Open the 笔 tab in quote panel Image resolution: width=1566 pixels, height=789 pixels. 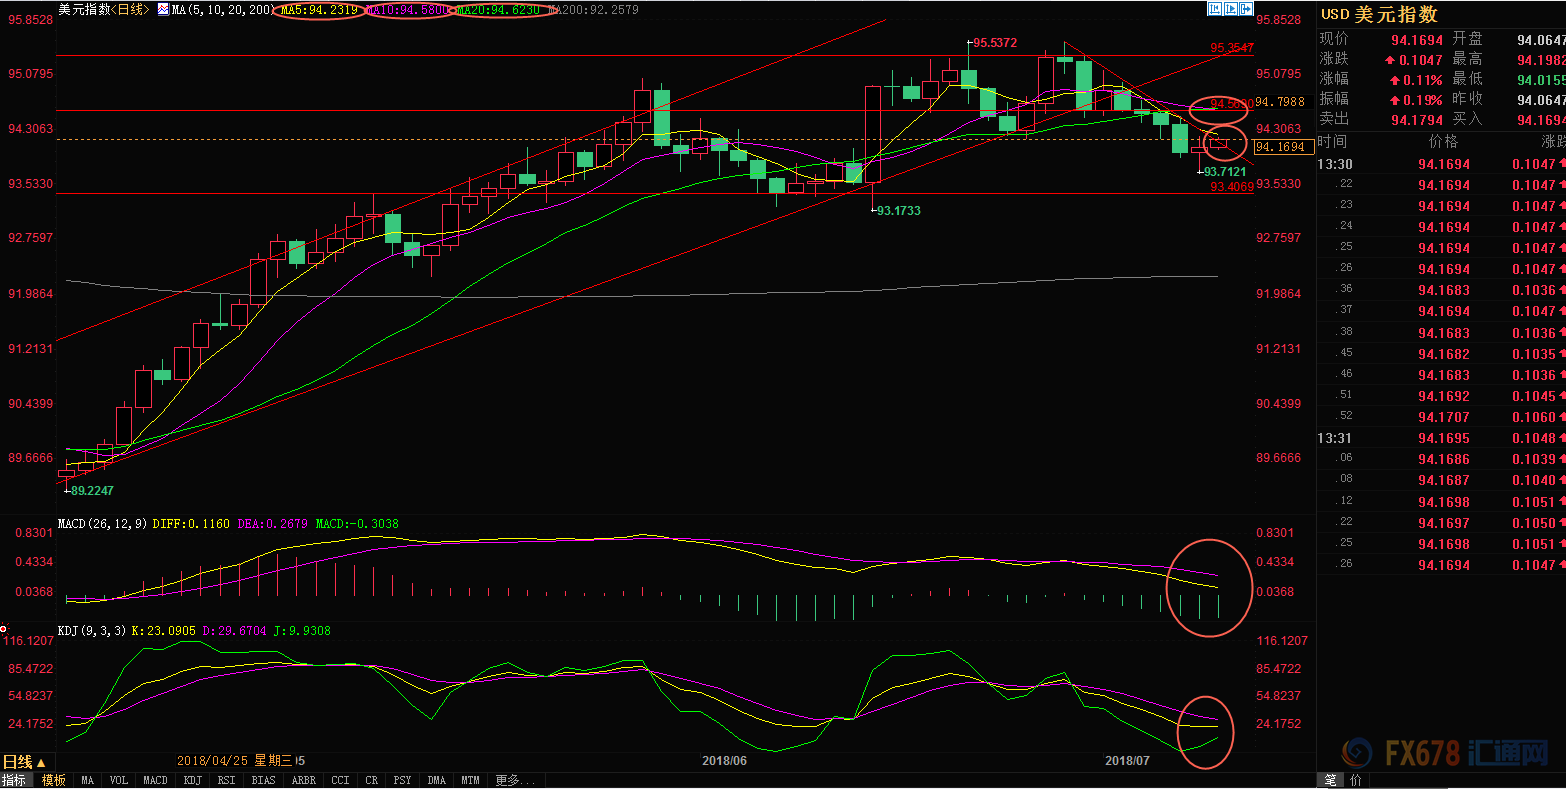pos(1330,780)
